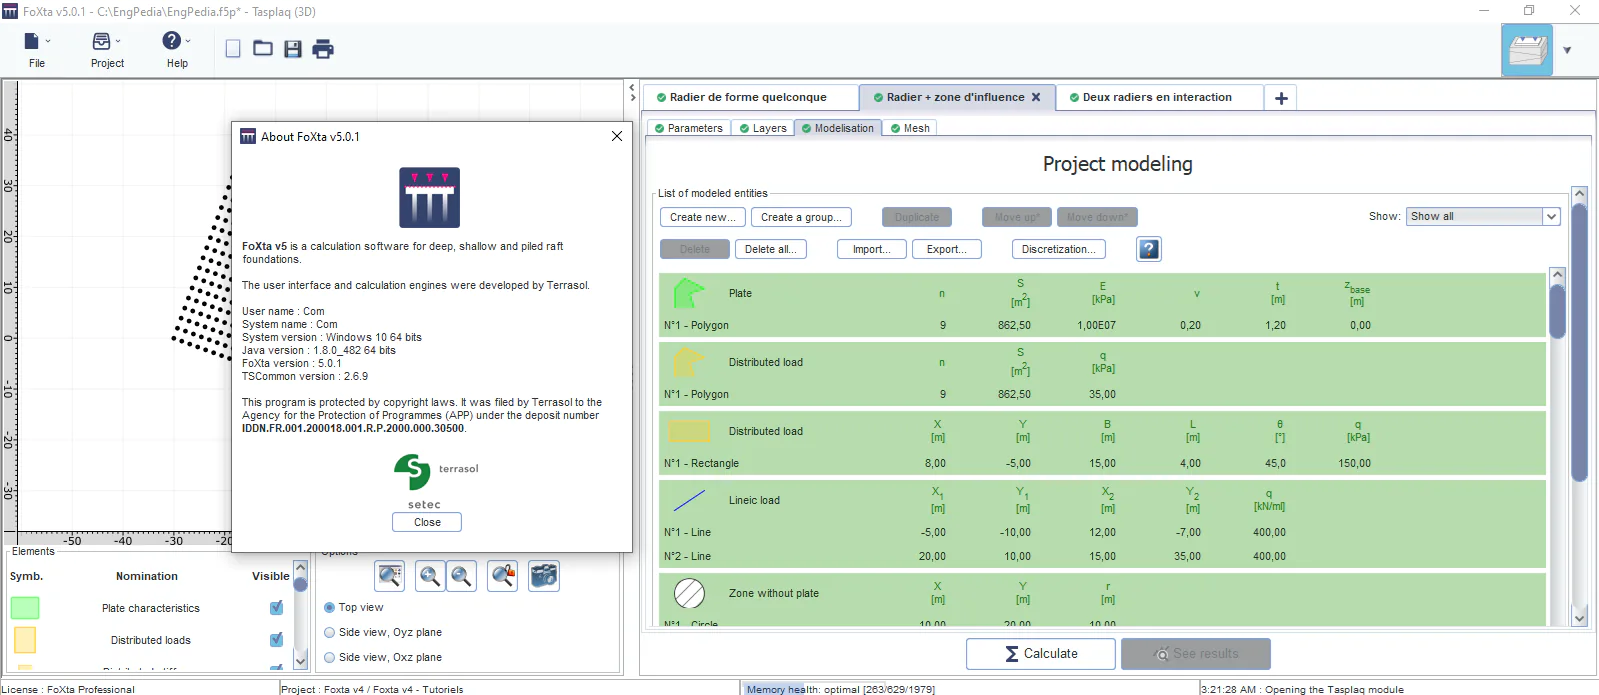Click the Elements list scroll up arrow
The image size is (1599, 695).
click(x=300, y=567)
